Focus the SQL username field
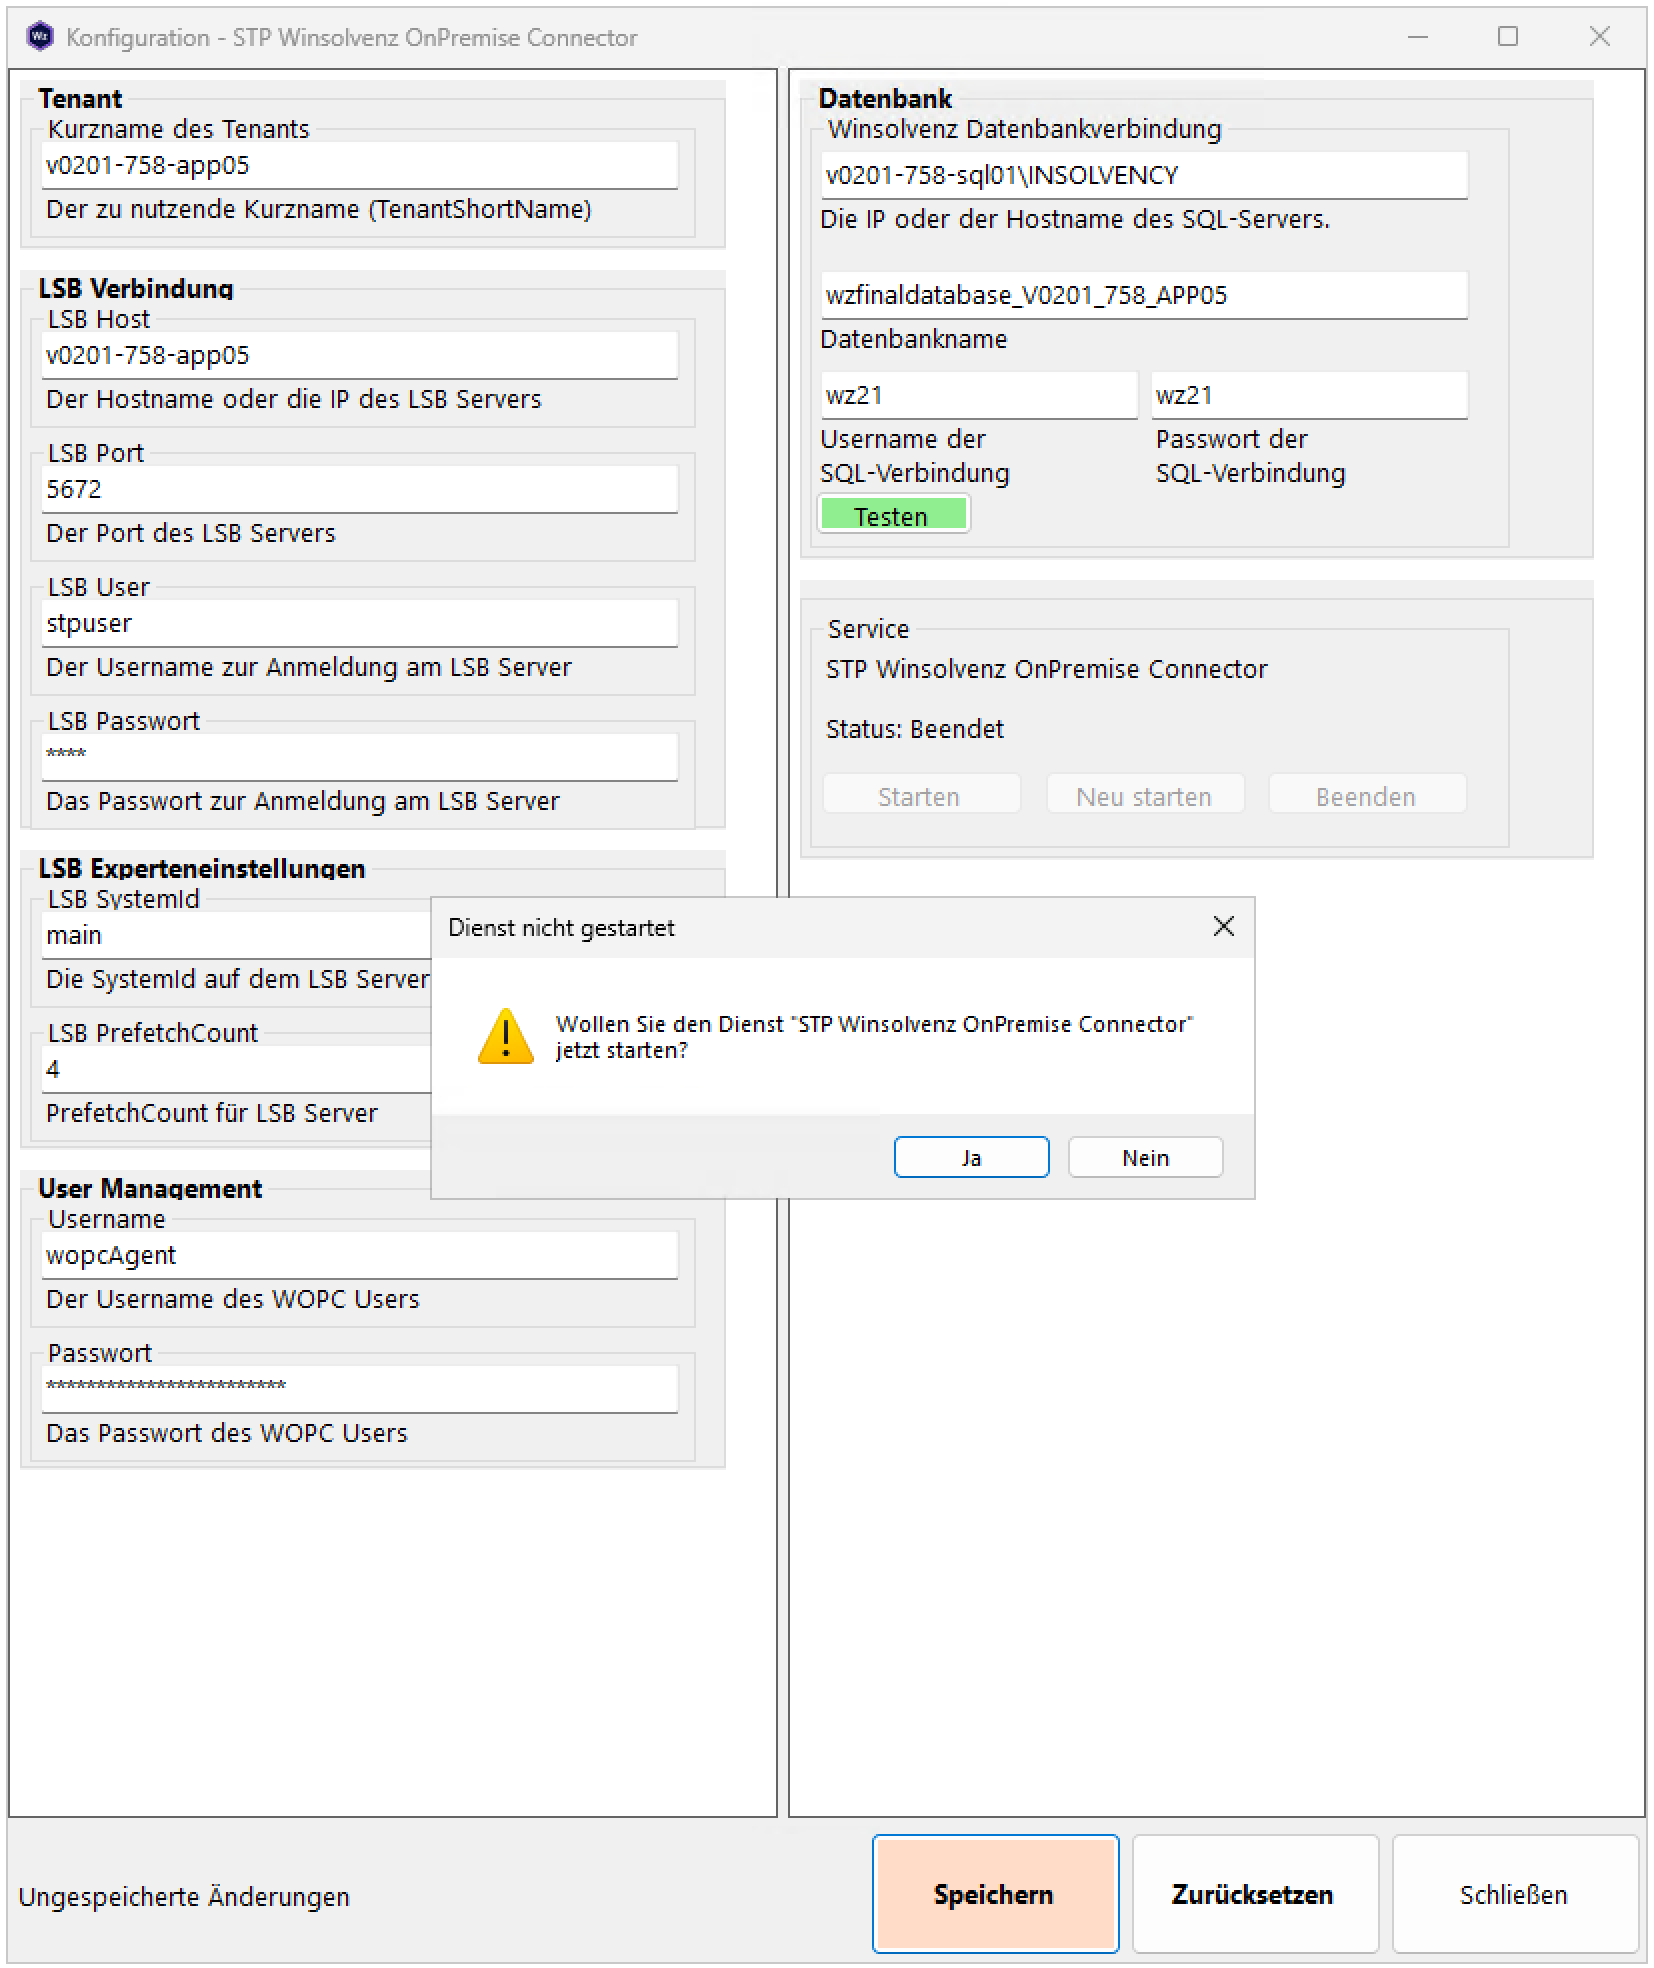 click(979, 396)
